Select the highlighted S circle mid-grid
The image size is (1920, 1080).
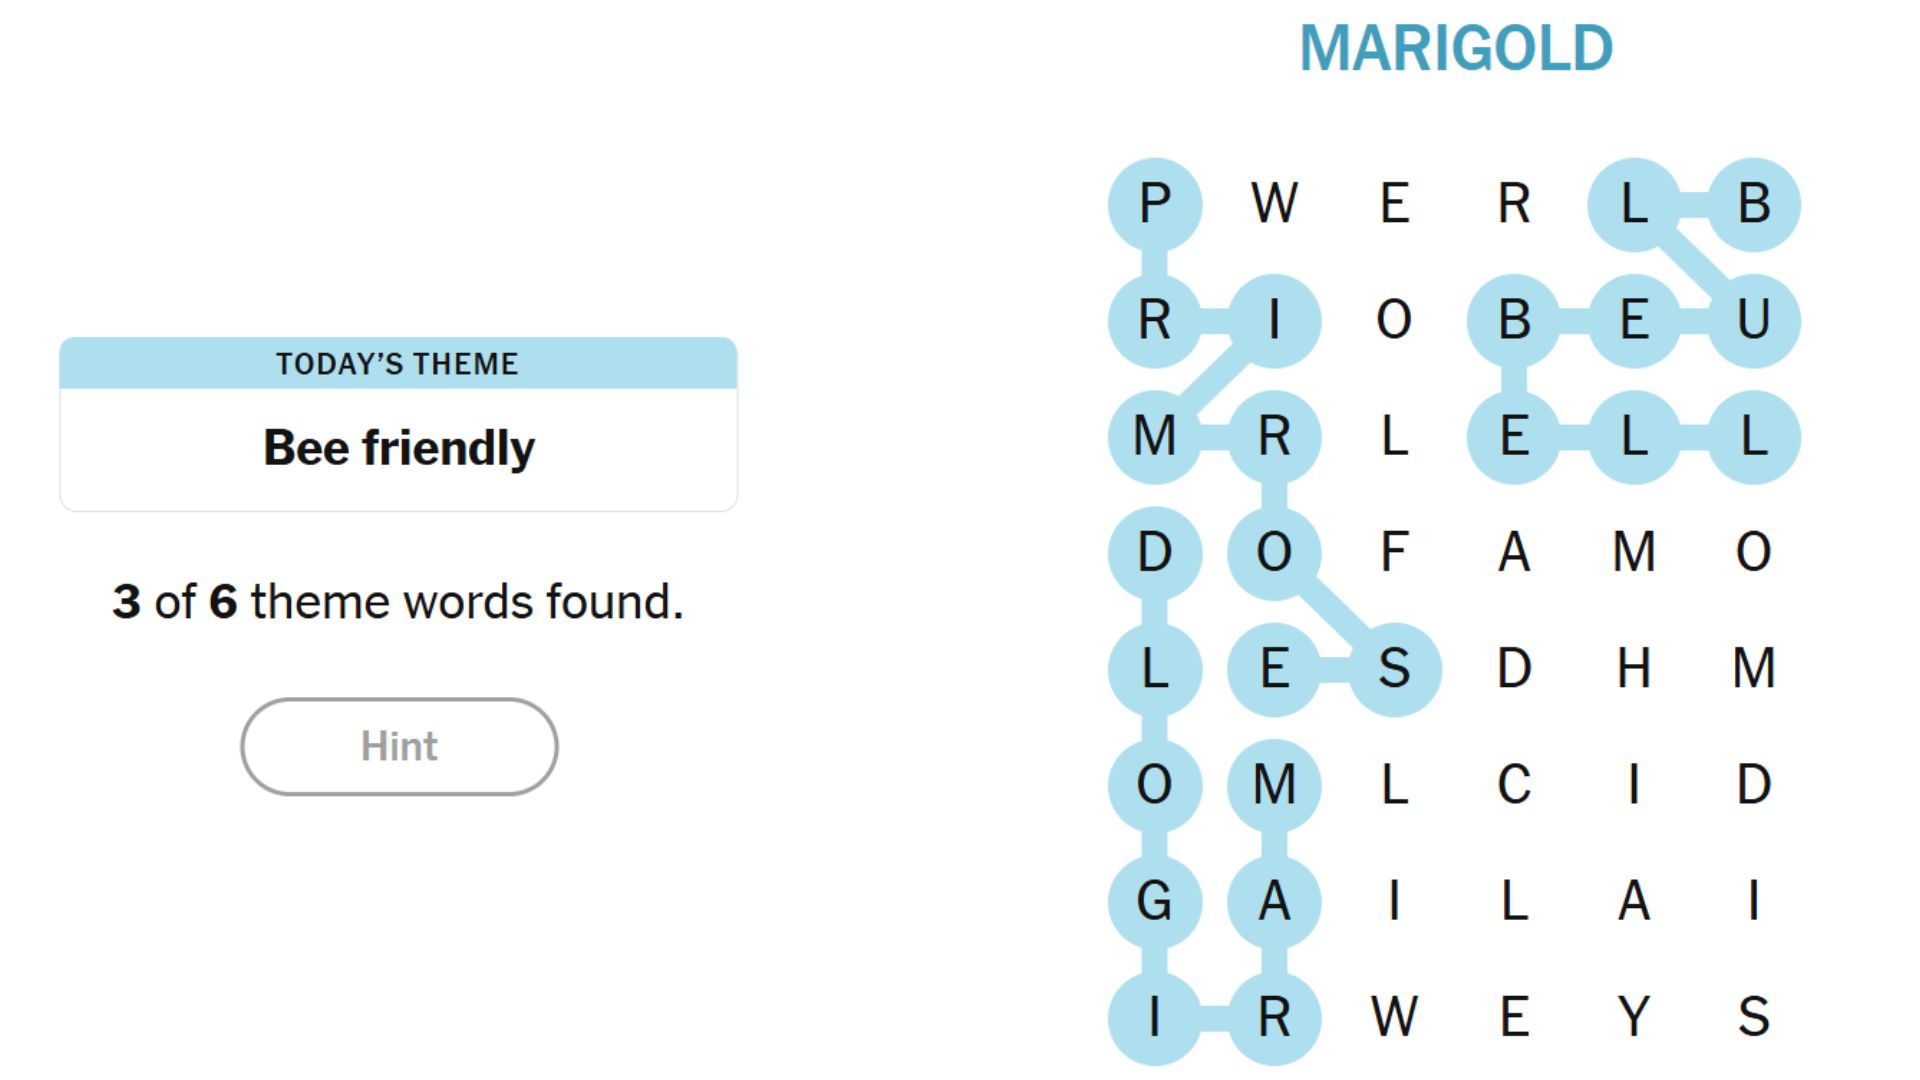[1395, 668]
